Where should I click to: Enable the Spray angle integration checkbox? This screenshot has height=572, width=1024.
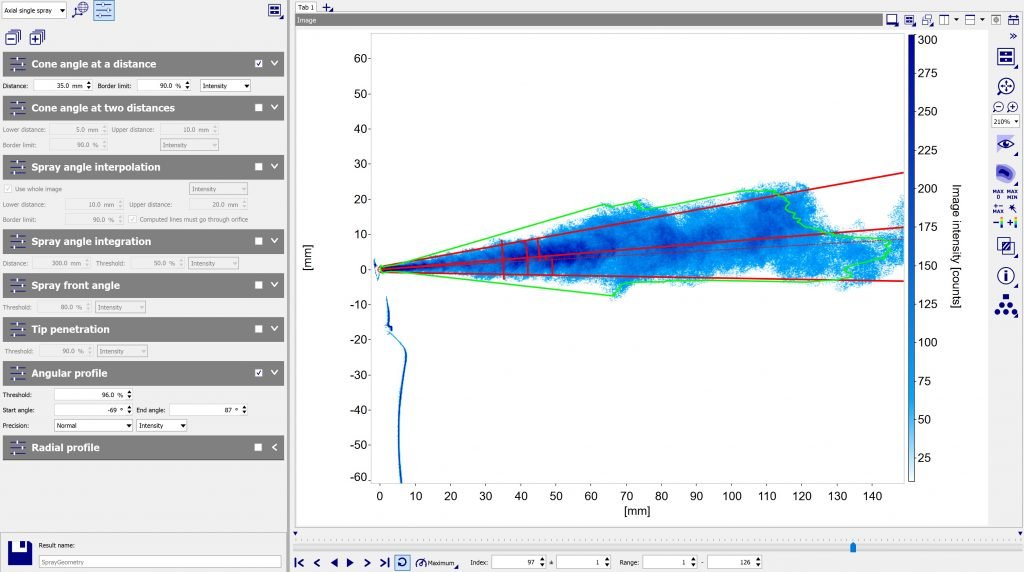click(x=259, y=241)
